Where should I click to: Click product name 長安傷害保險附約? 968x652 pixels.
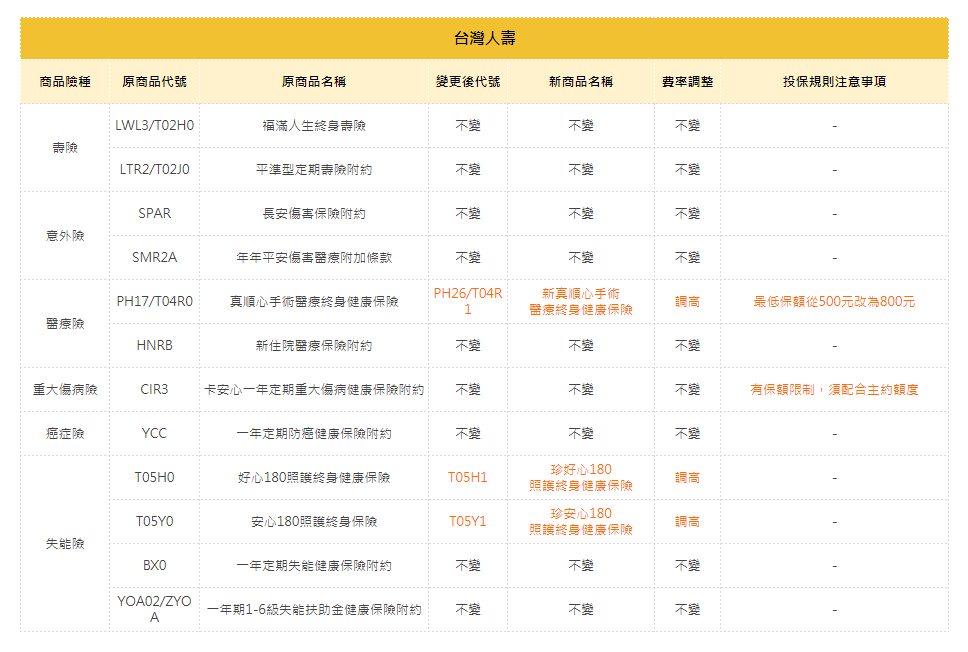pos(314,214)
